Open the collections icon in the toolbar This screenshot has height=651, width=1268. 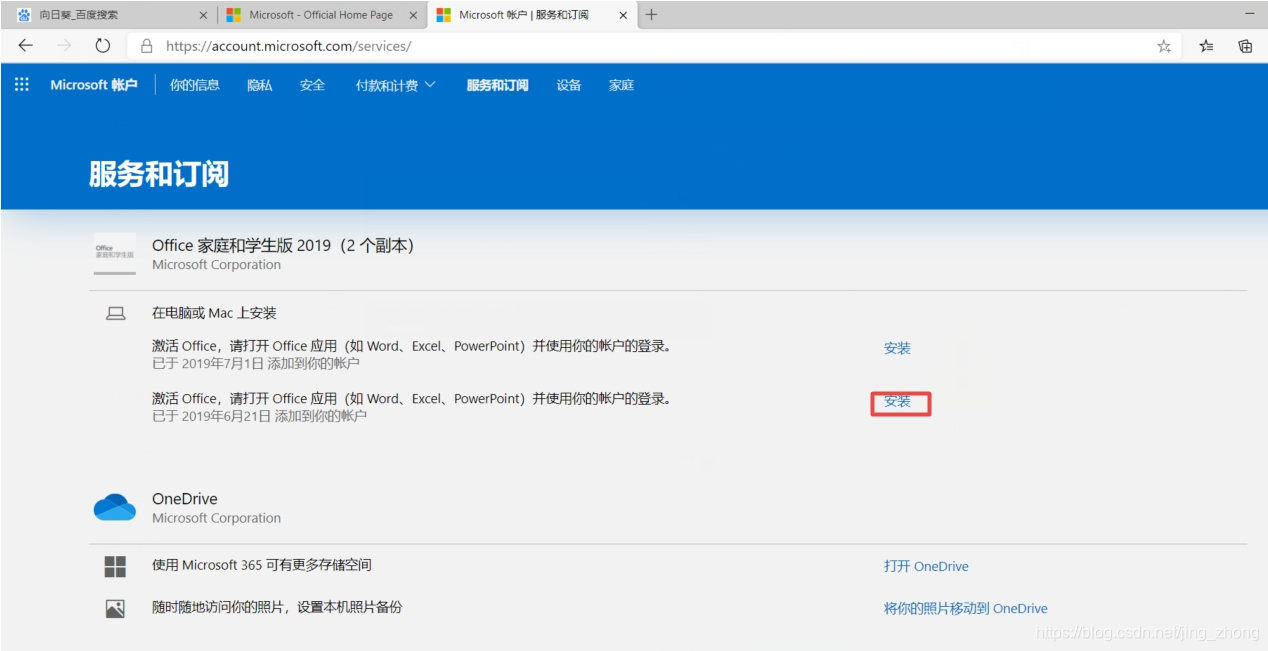click(1245, 46)
